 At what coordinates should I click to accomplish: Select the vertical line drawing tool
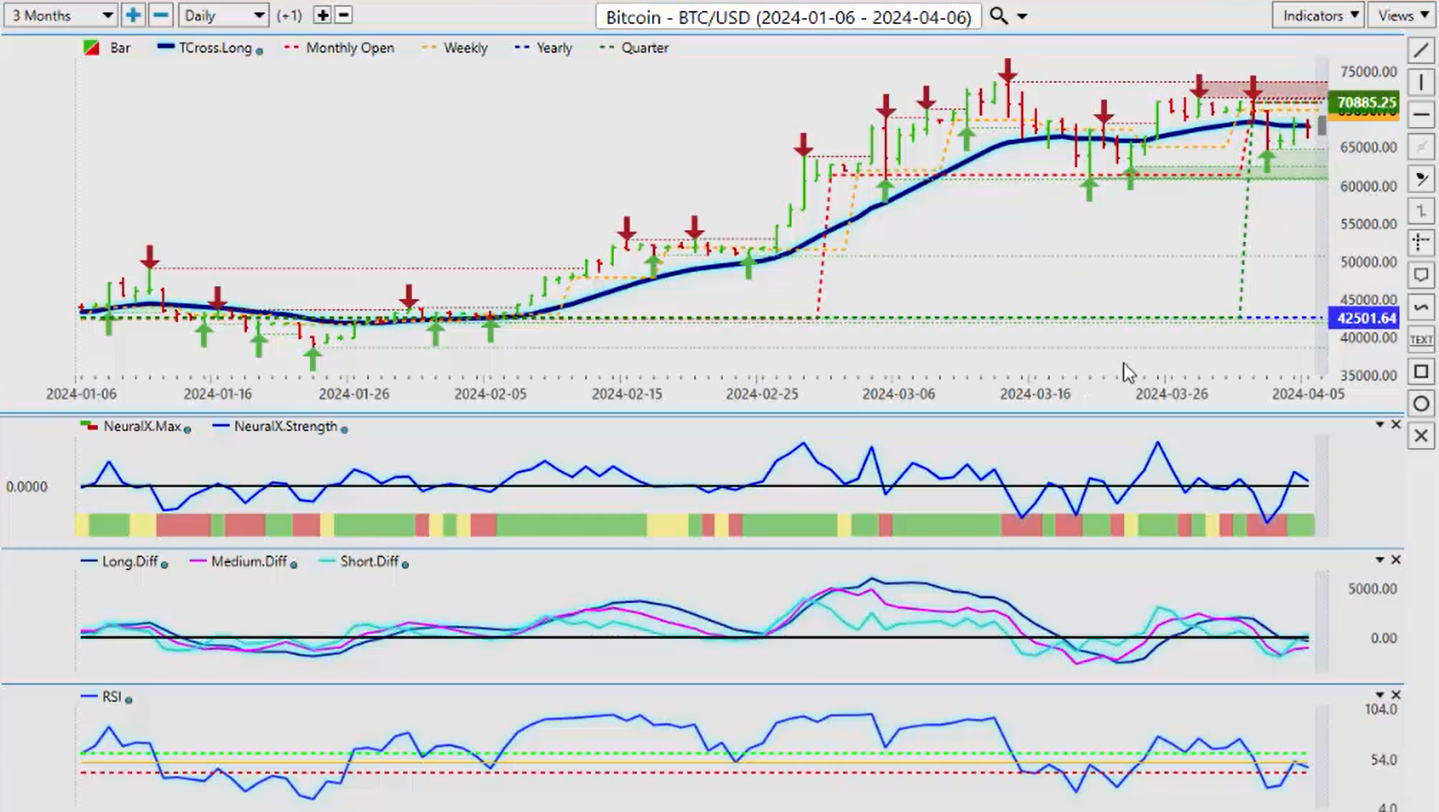point(1420,82)
